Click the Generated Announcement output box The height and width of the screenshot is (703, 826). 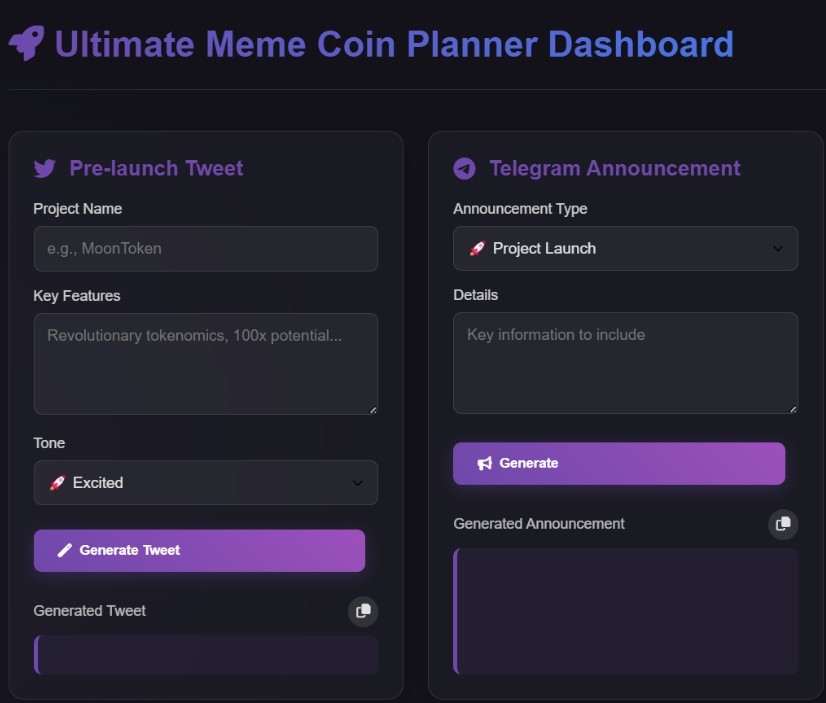(625, 610)
